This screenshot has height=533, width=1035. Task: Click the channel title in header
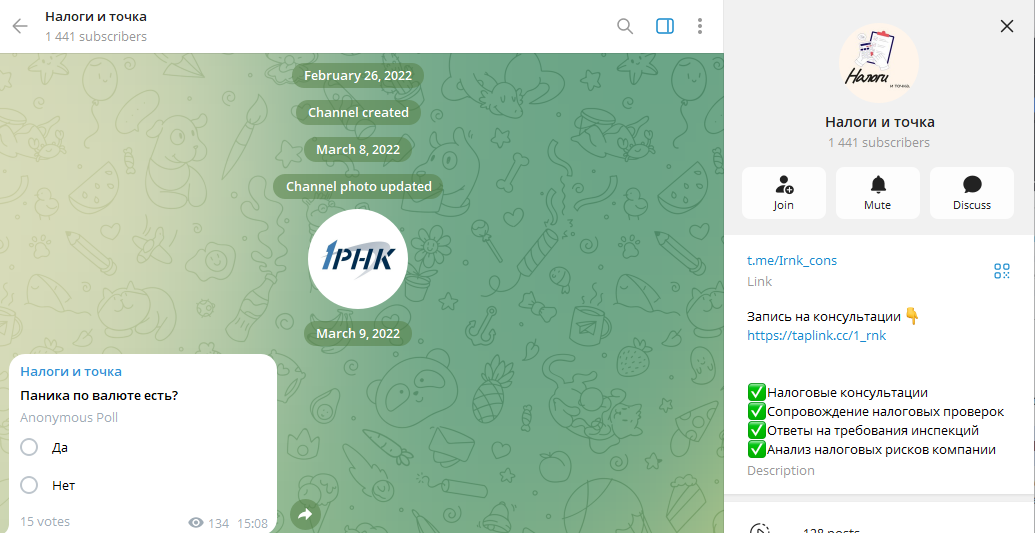pyautogui.click(x=96, y=17)
